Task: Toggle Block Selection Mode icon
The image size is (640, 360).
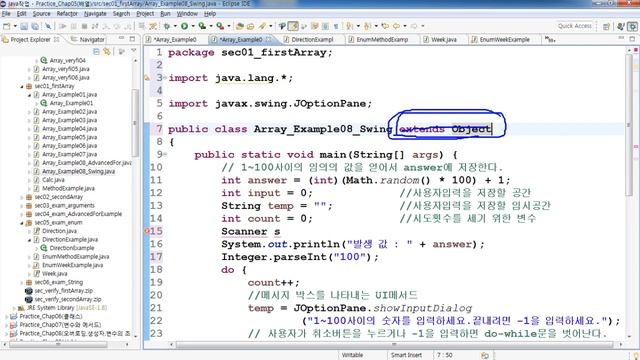Action: click(325, 26)
